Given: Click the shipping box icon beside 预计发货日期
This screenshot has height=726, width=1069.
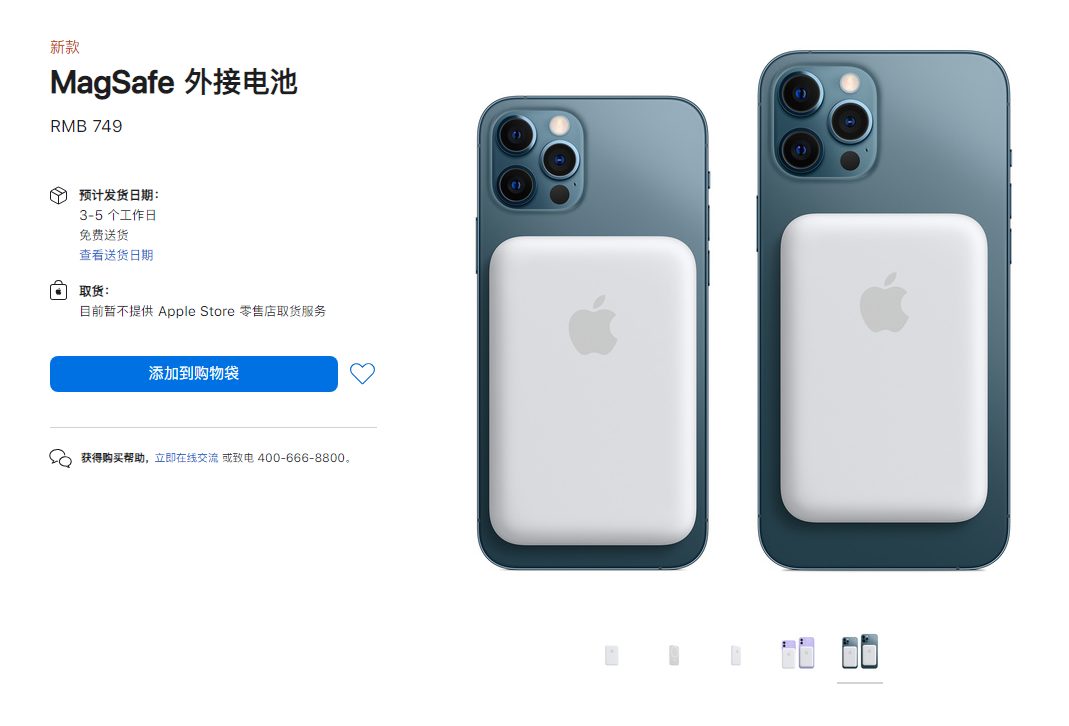Looking at the screenshot, I should pyautogui.click(x=59, y=196).
